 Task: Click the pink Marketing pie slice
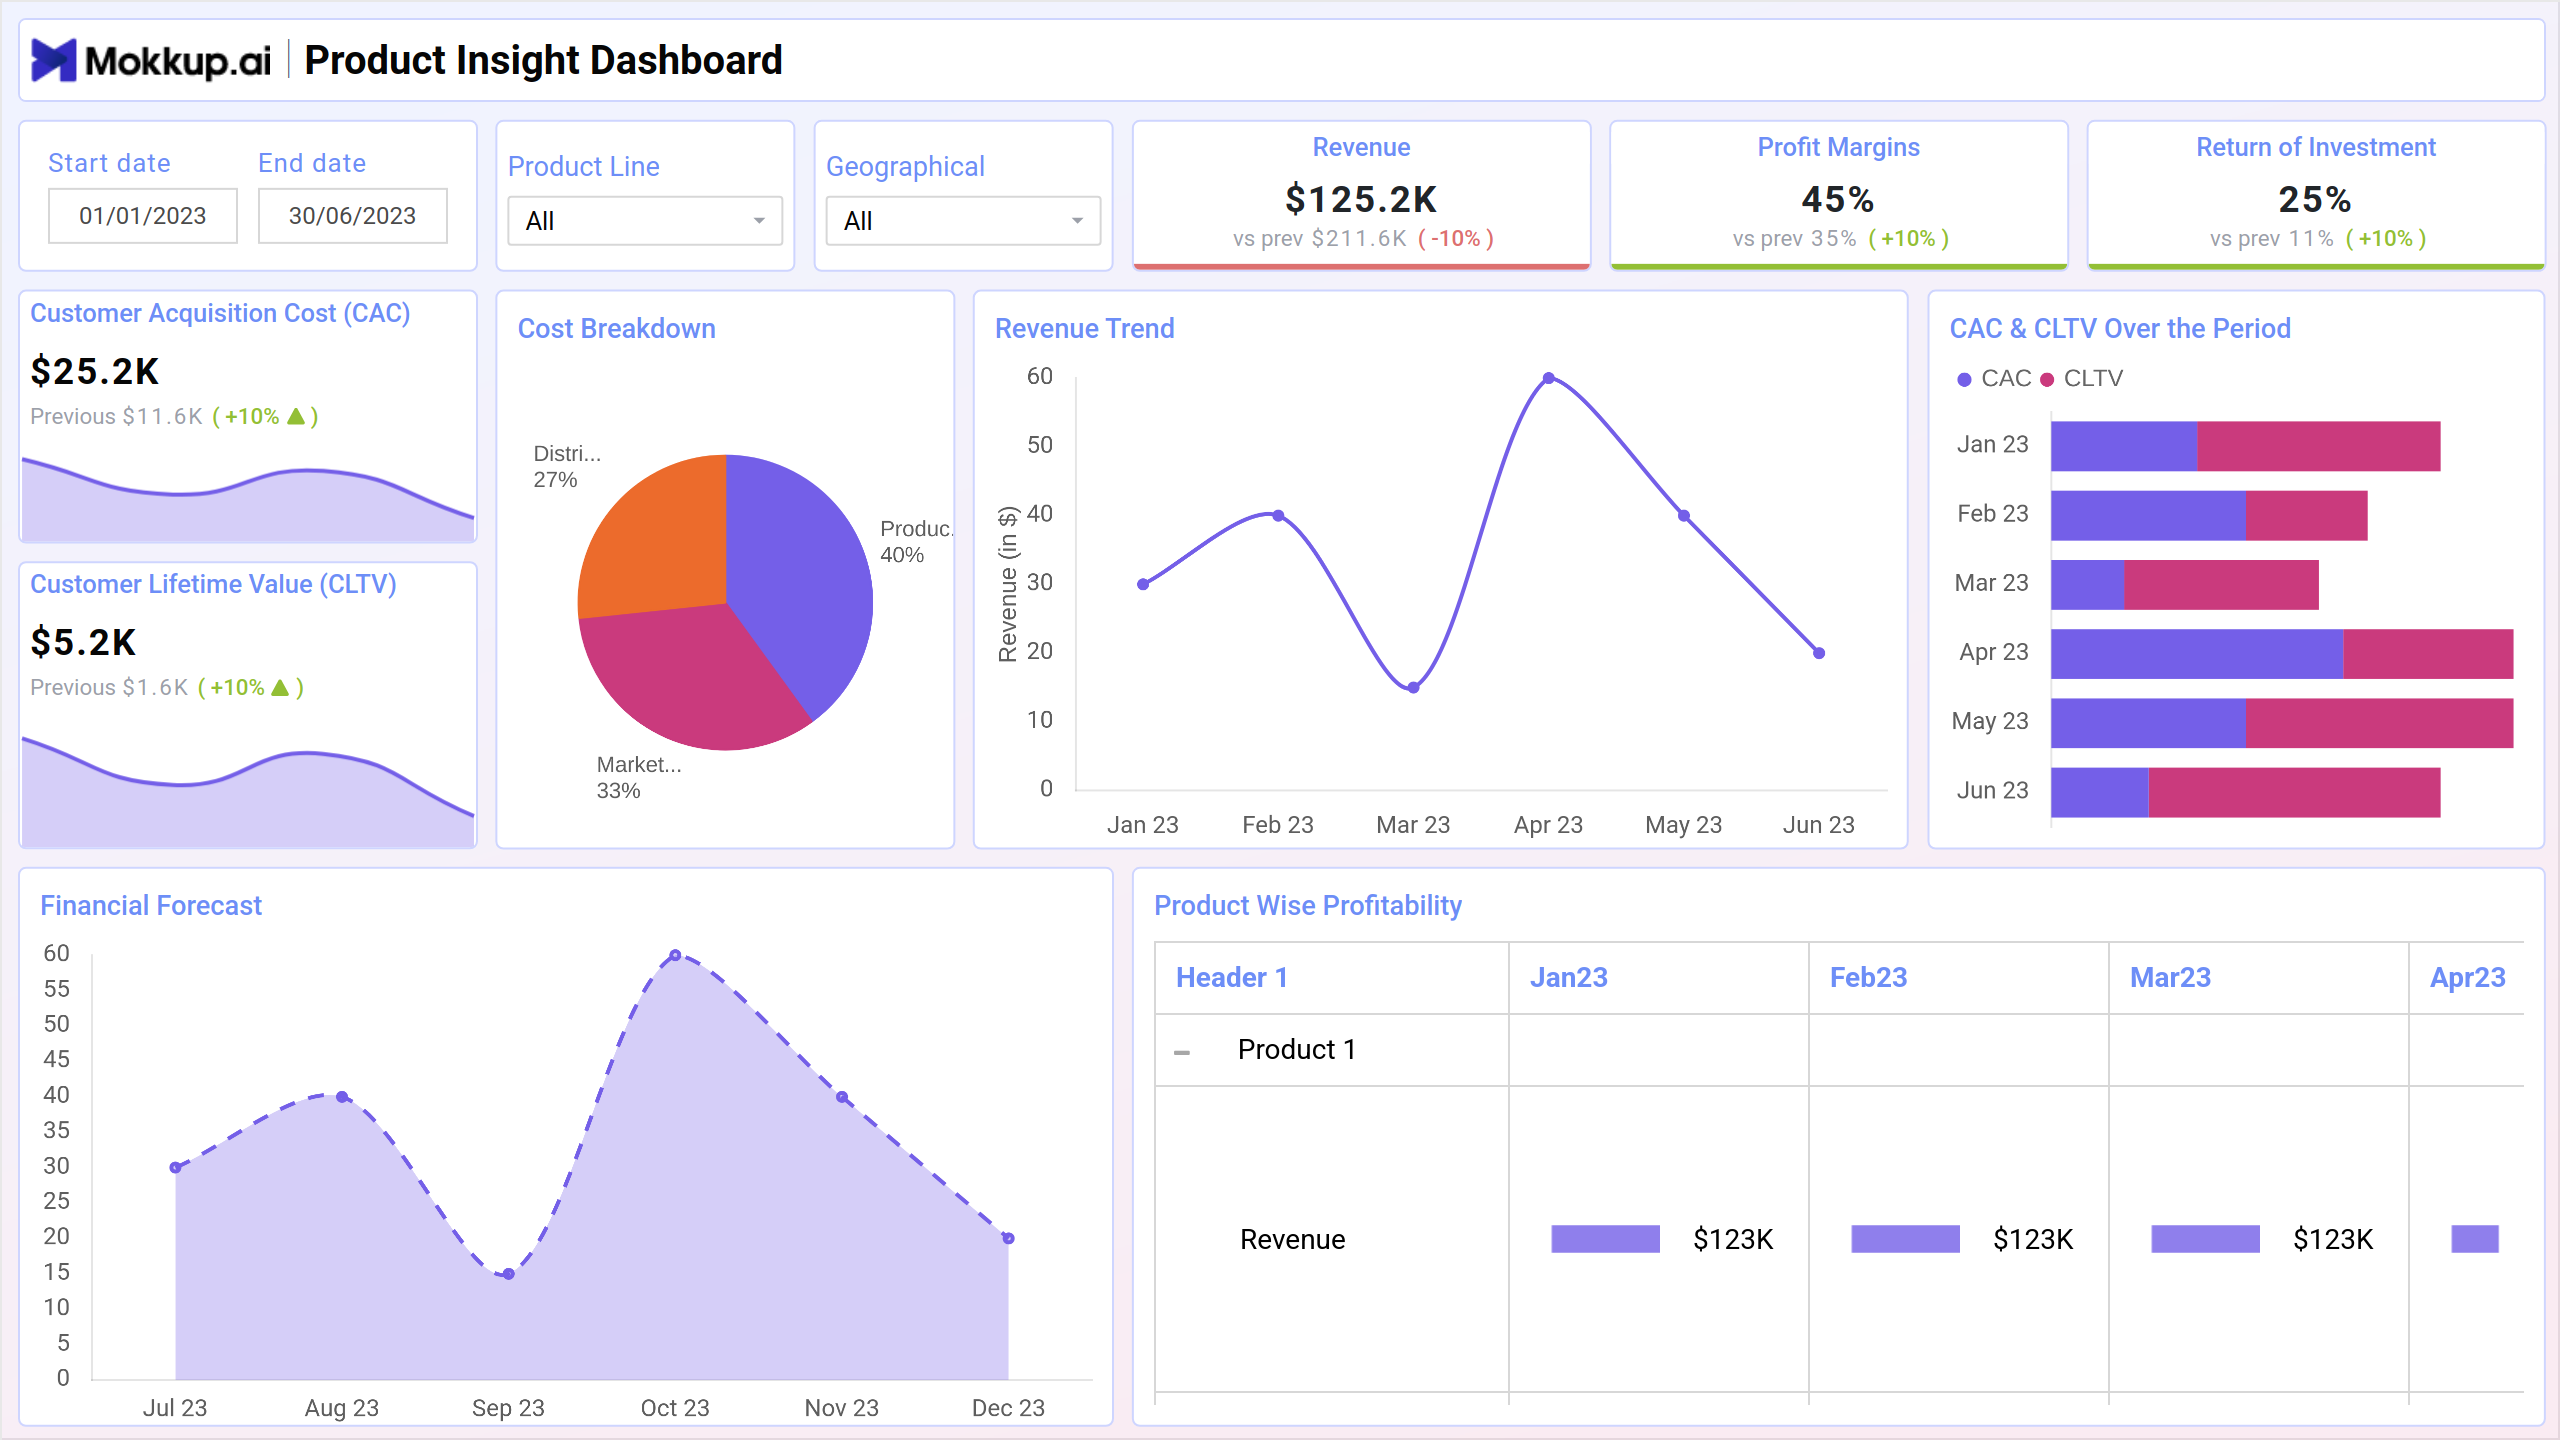click(690, 675)
